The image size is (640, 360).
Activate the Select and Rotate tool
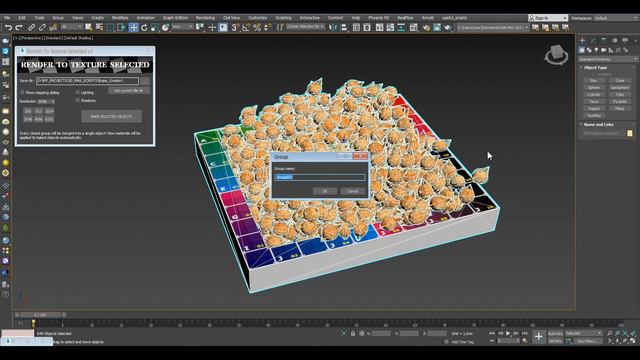(x=144, y=27)
